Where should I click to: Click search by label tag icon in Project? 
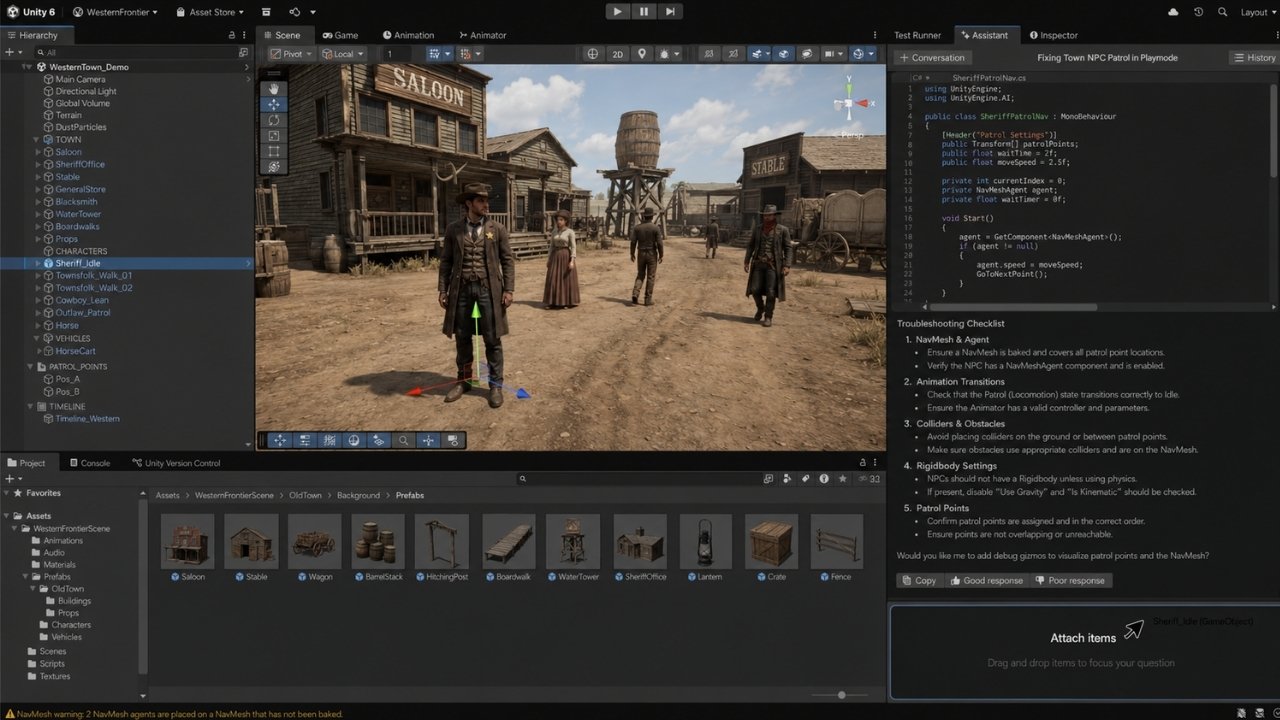coord(805,479)
